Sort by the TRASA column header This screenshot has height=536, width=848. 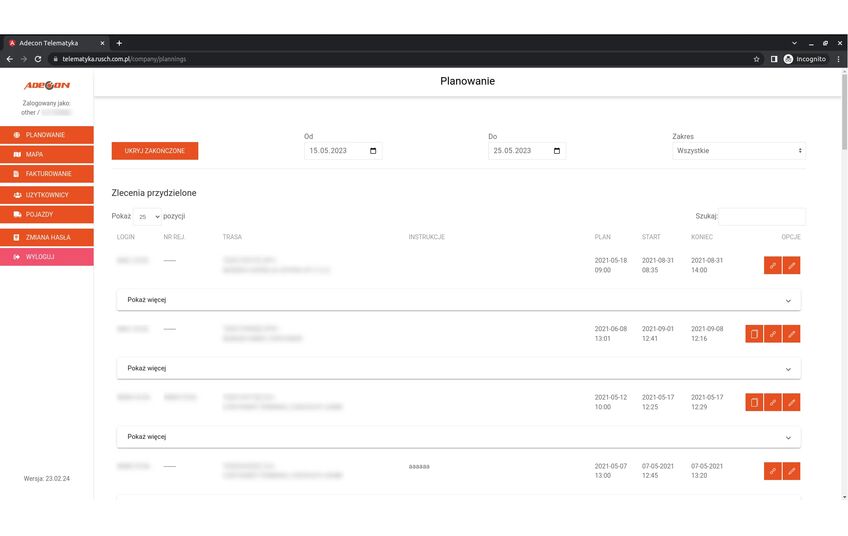point(232,237)
